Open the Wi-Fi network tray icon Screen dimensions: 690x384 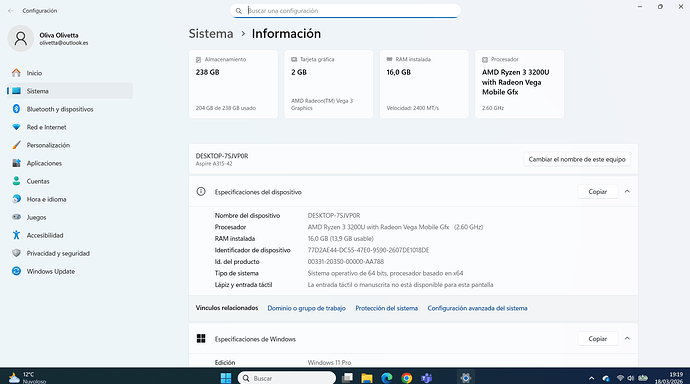[x=620, y=378]
